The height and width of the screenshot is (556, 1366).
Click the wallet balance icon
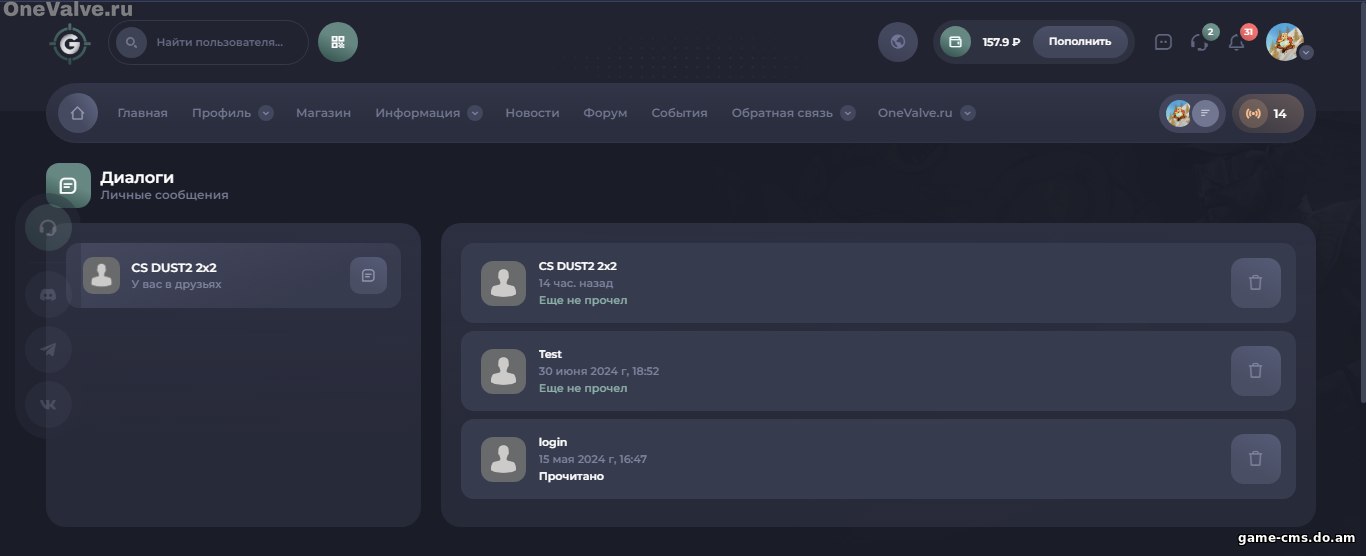[955, 42]
